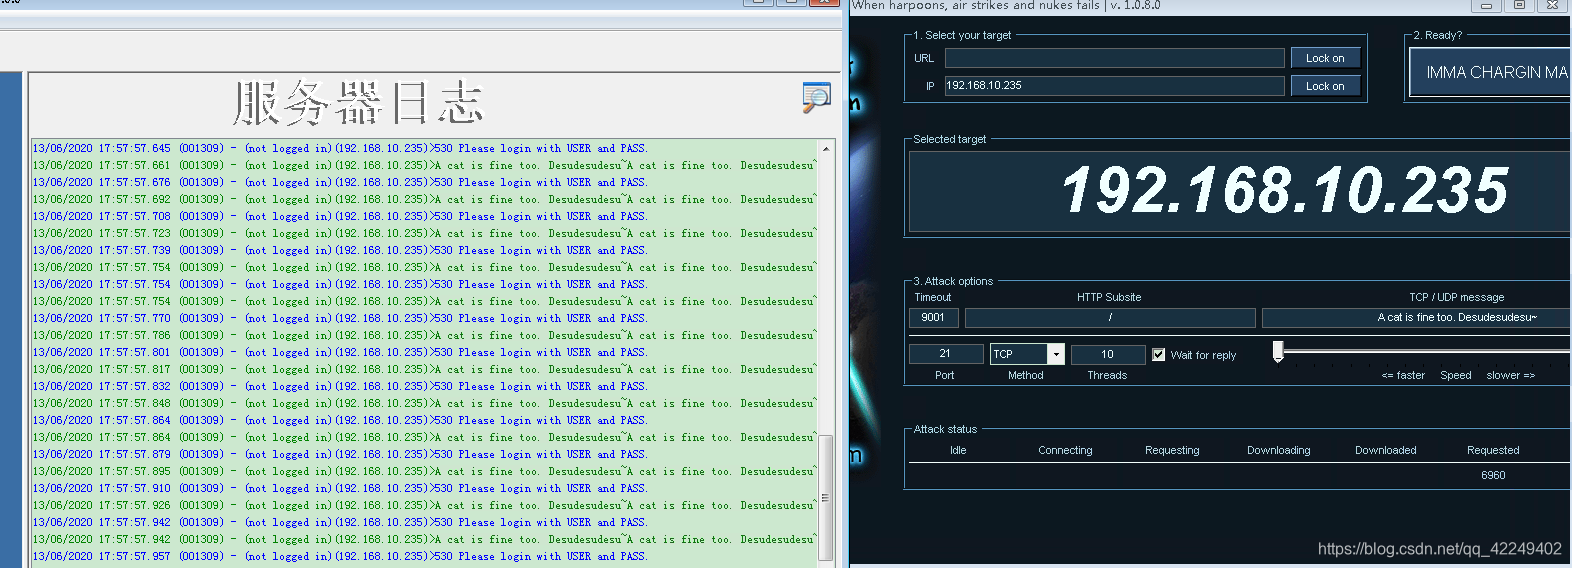Click the URL input field
The width and height of the screenshot is (1572, 568).
coord(1114,58)
